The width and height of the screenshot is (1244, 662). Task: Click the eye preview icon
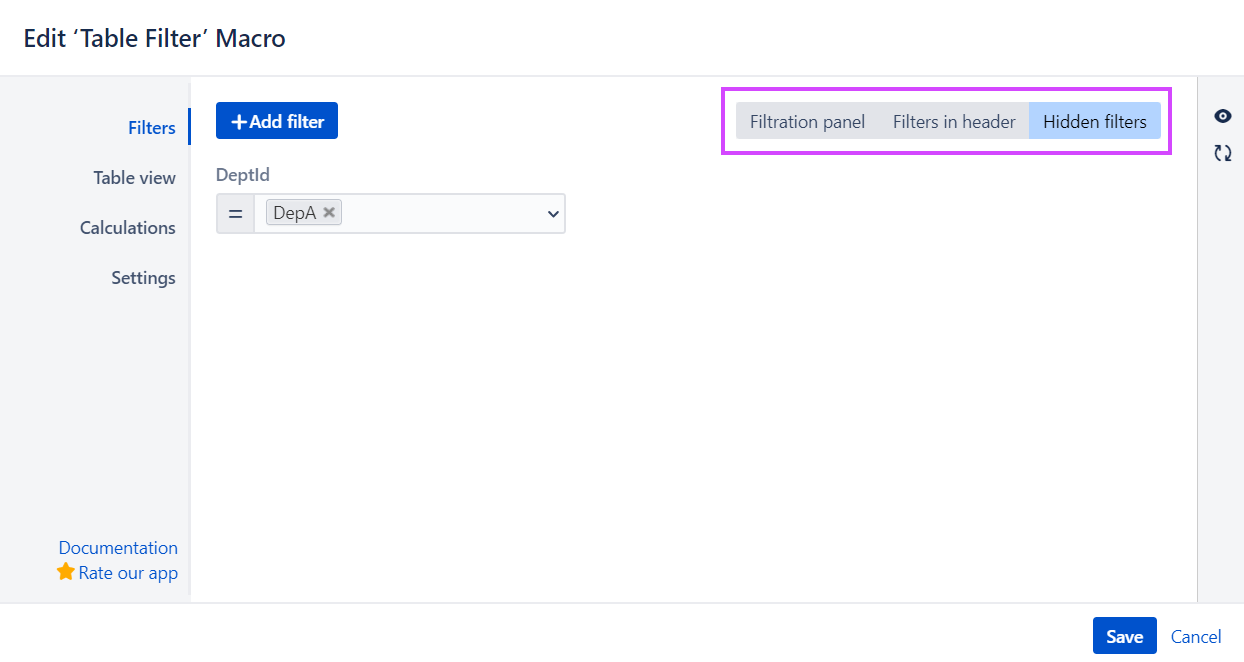[x=1222, y=116]
